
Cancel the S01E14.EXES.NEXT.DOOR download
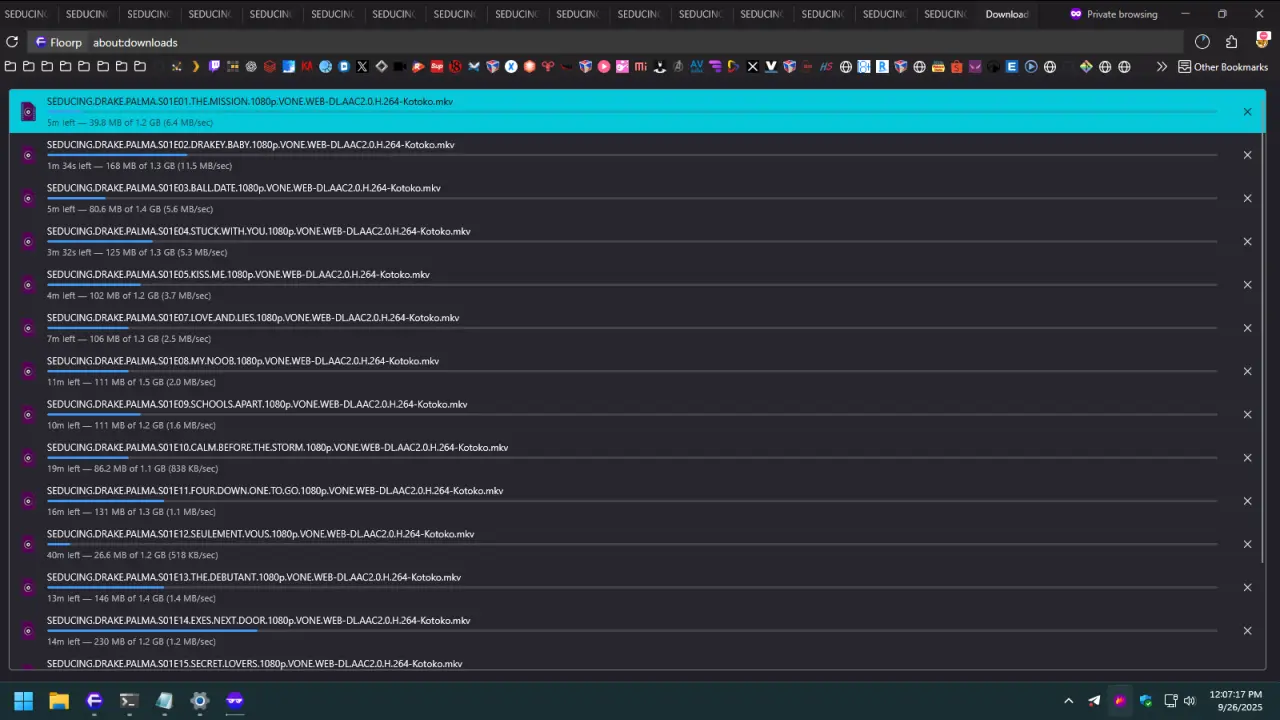tap(1247, 631)
